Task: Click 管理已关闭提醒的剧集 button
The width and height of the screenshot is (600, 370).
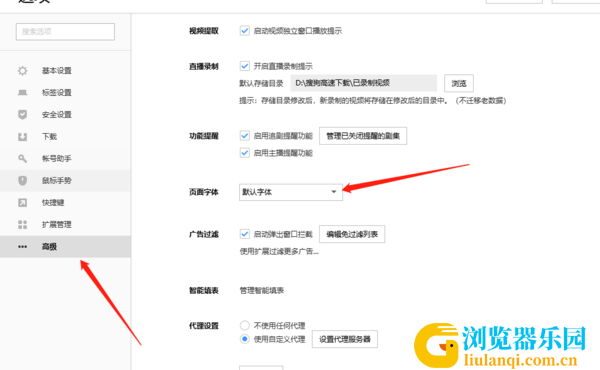Action: (x=363, y=136)
